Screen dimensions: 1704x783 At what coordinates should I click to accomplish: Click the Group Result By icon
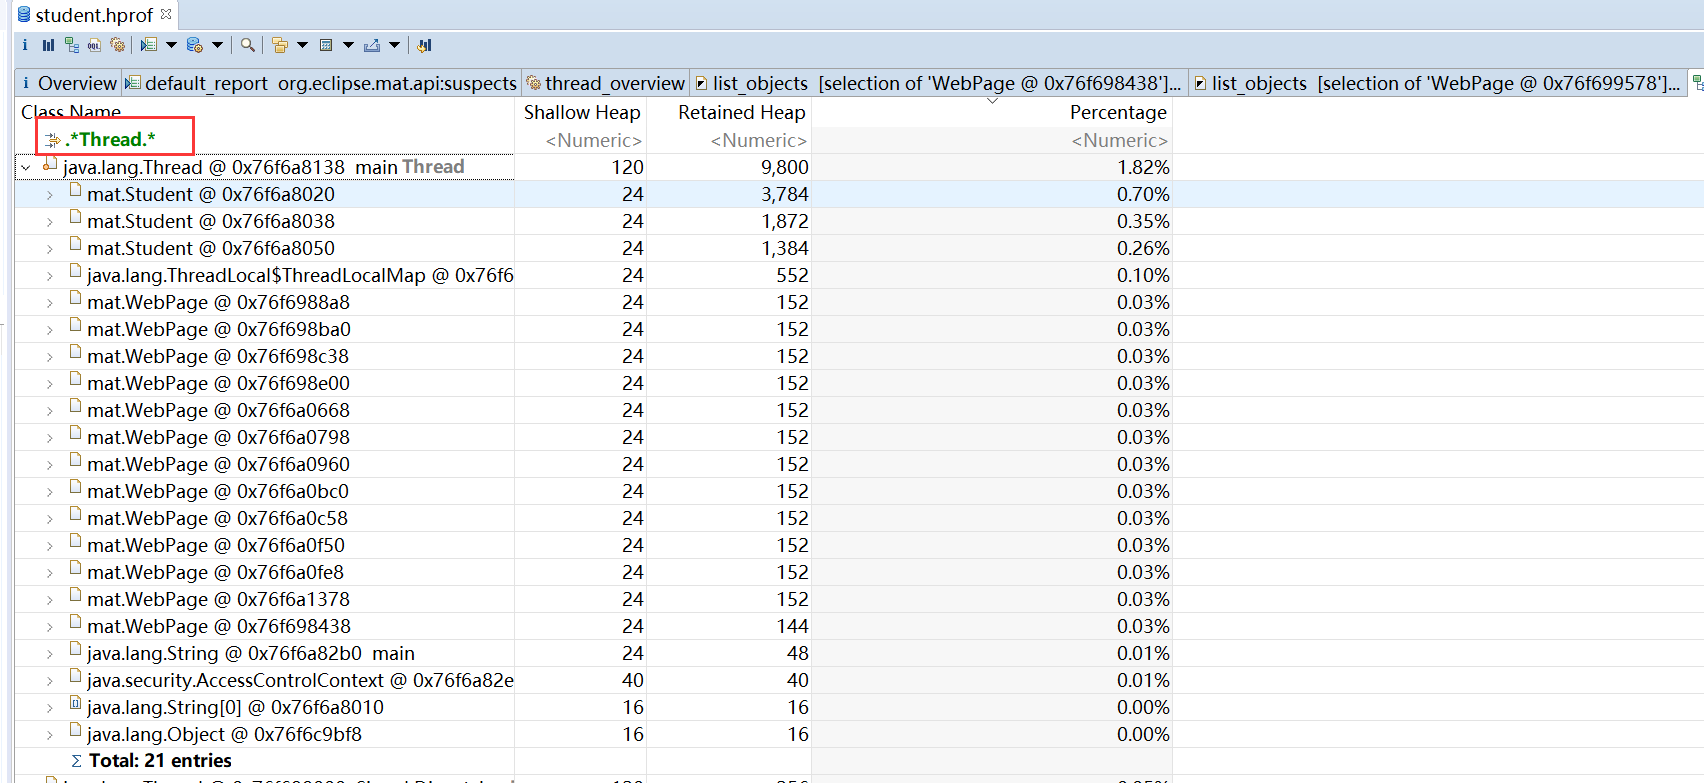[280, 45]
